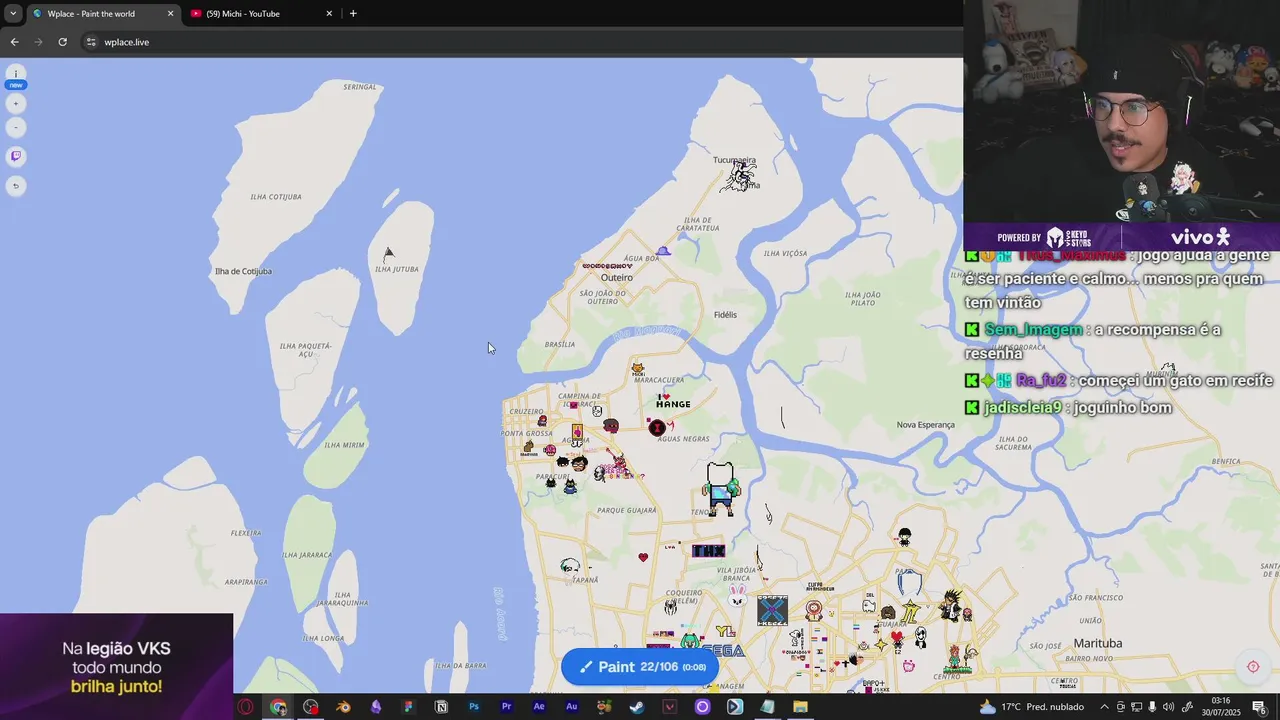Click the Nova Esperança map label

click(926, 425)
